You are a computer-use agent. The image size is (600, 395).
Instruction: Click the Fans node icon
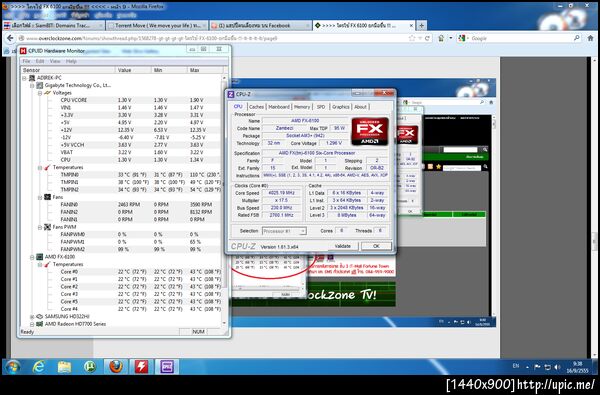(x=47, y=197)
